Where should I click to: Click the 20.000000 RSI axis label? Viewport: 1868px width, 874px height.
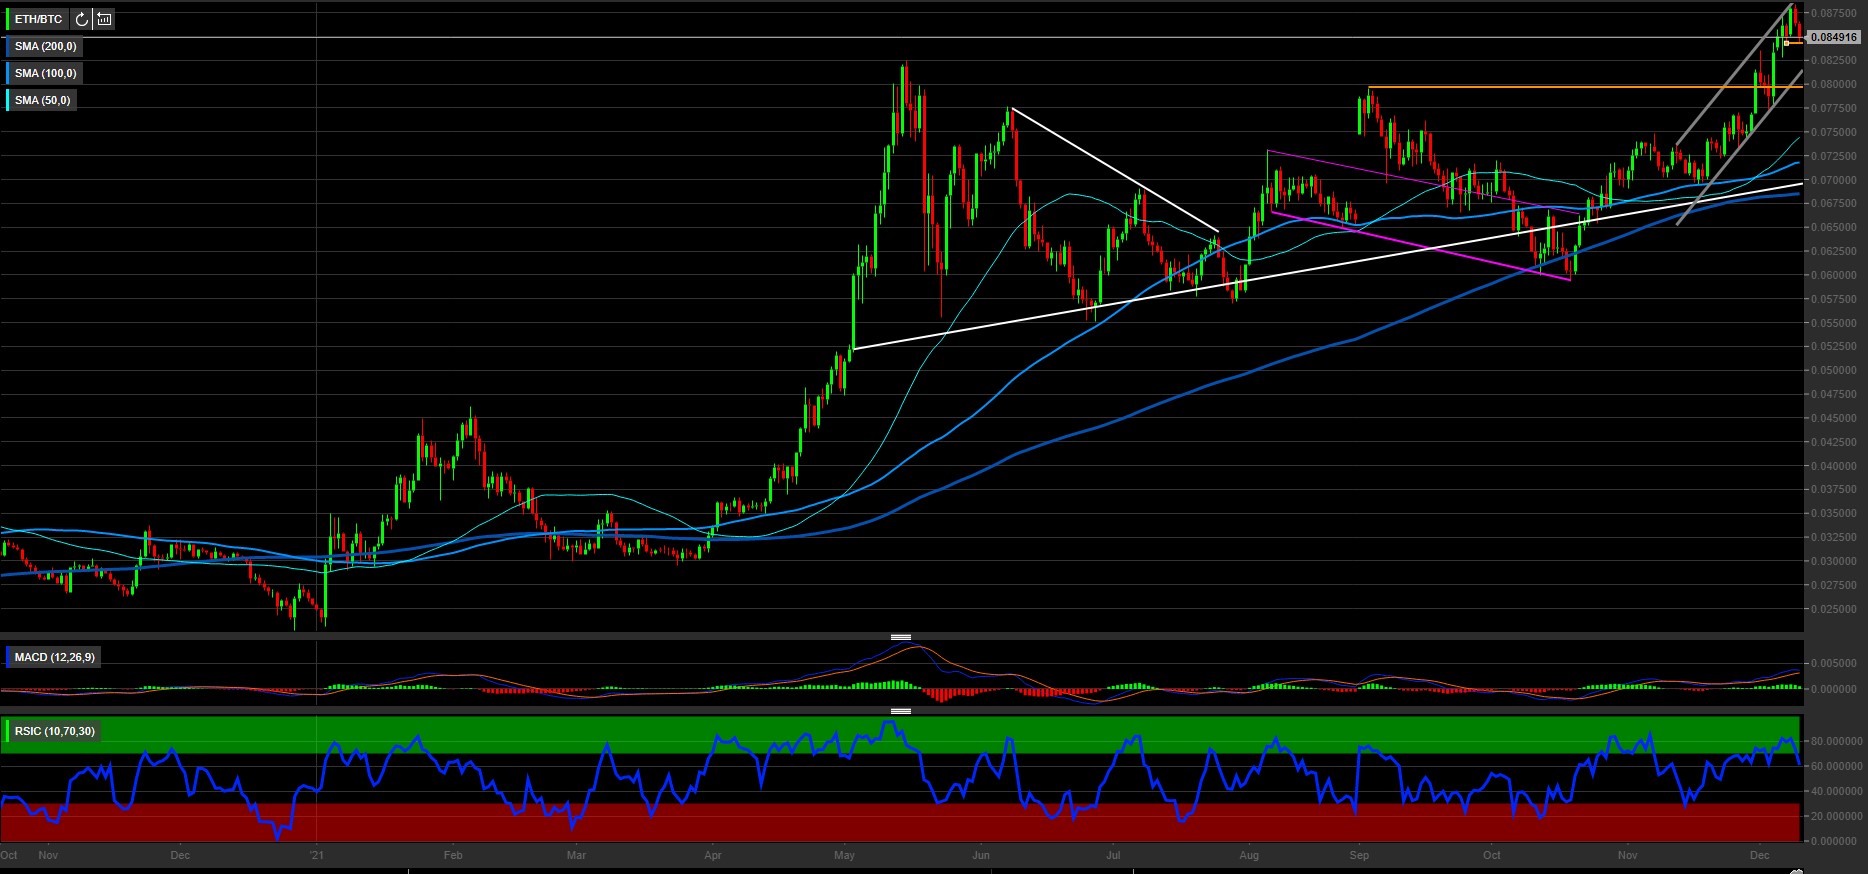tap(1837, 816)
